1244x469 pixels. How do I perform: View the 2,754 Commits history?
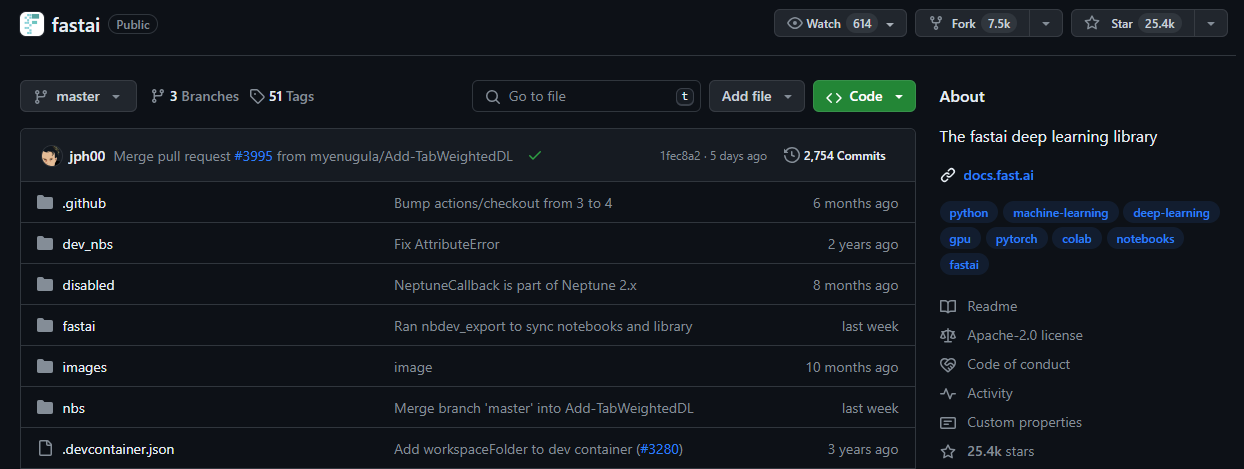(835, 156)
